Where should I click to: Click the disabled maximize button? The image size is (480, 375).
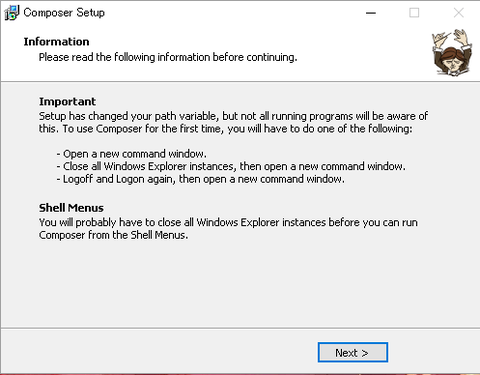[x=414, y=13]
